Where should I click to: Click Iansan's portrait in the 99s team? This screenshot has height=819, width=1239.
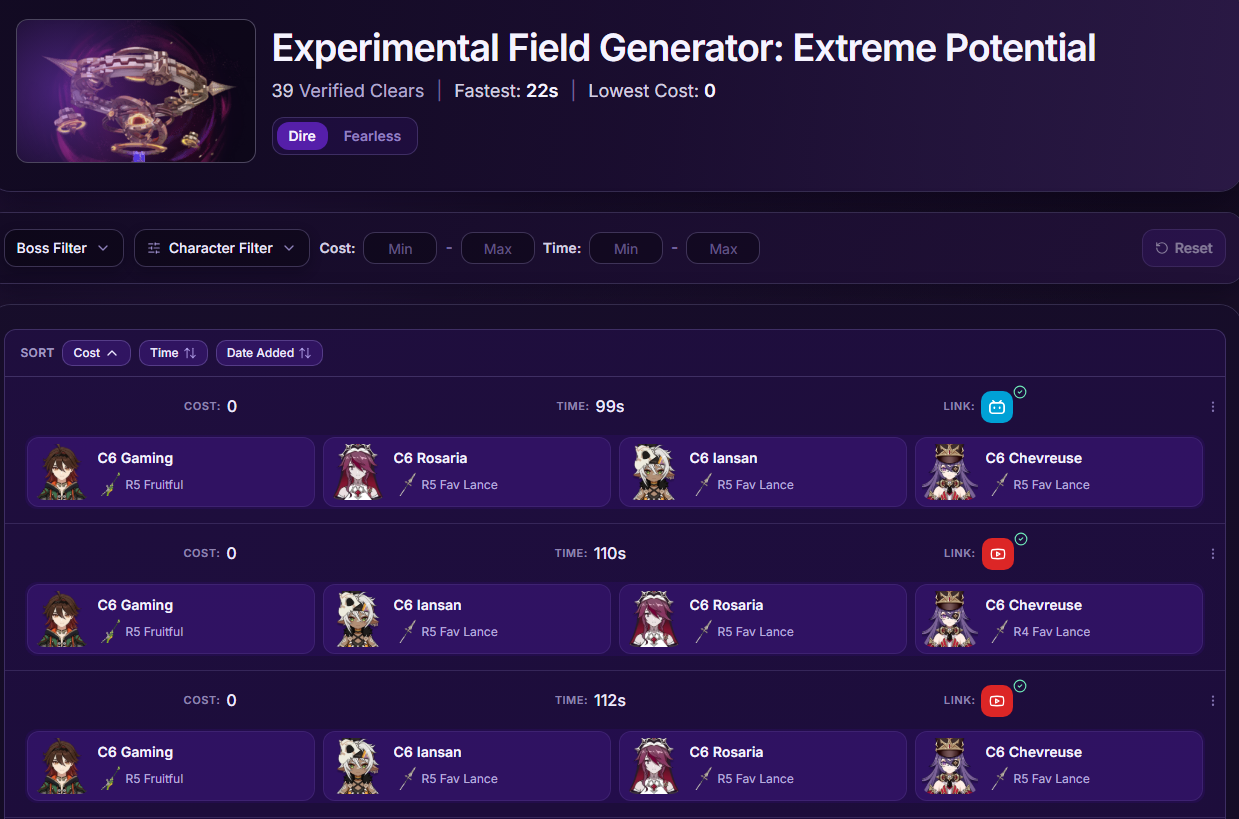(x=654, y=472)
